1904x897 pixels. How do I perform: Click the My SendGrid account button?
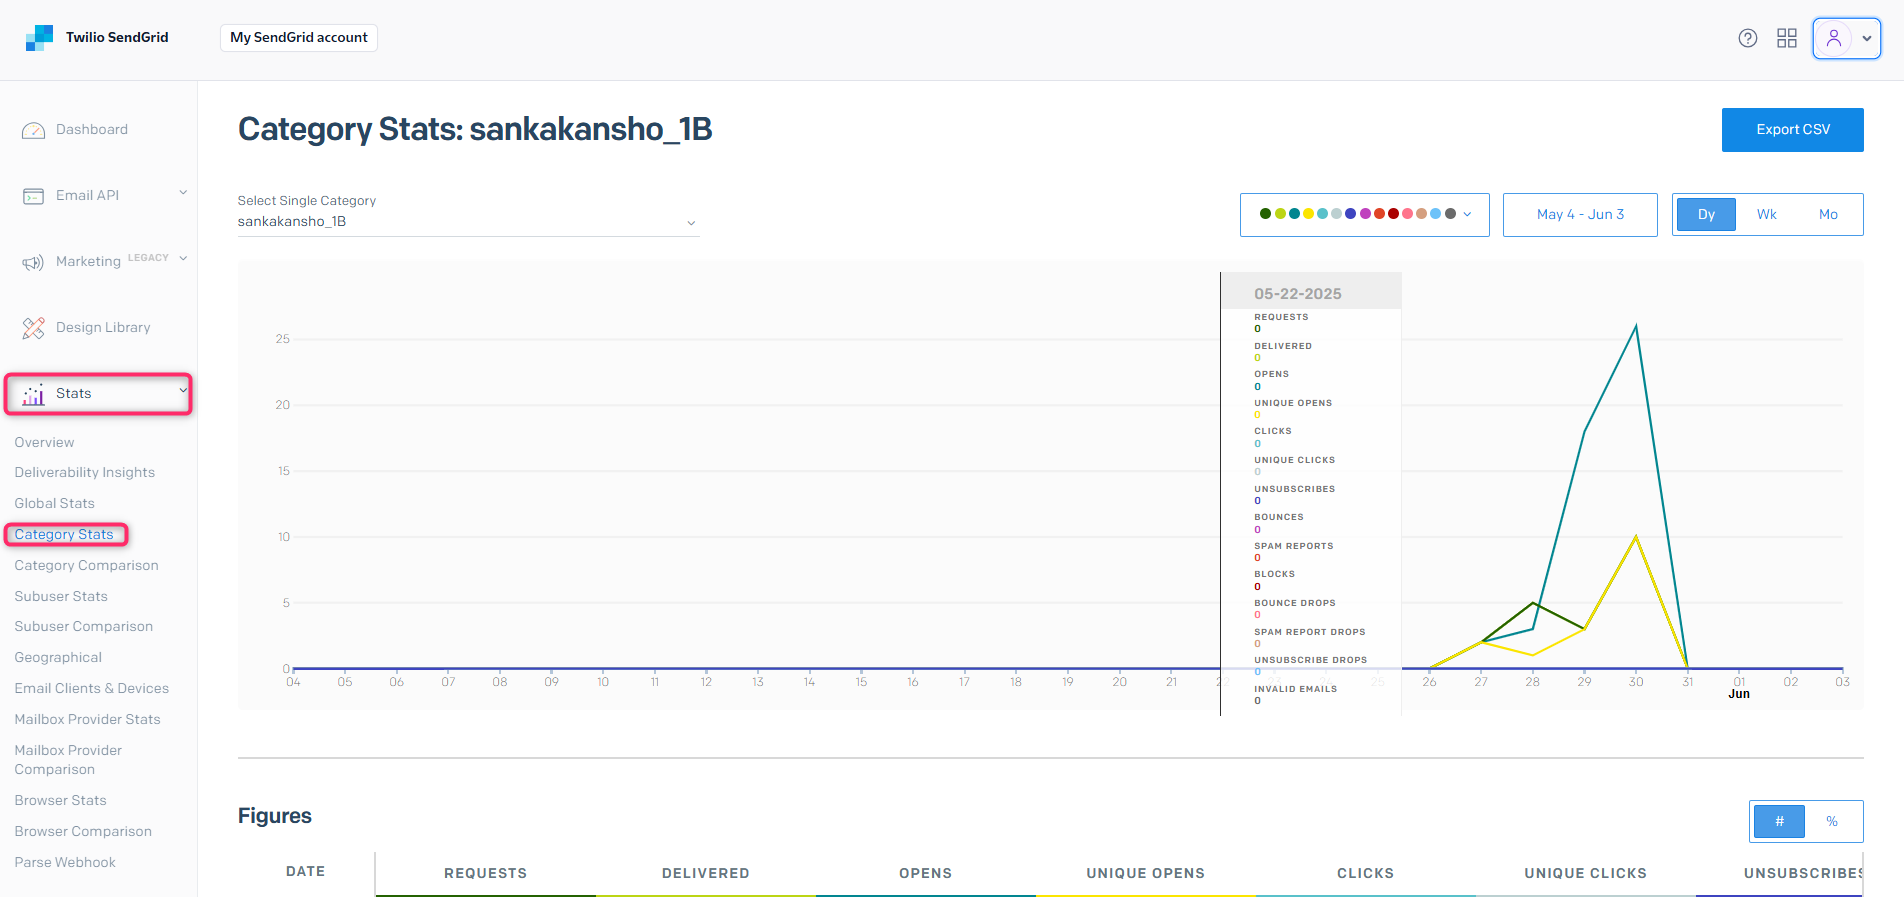(x=298, y=38)
